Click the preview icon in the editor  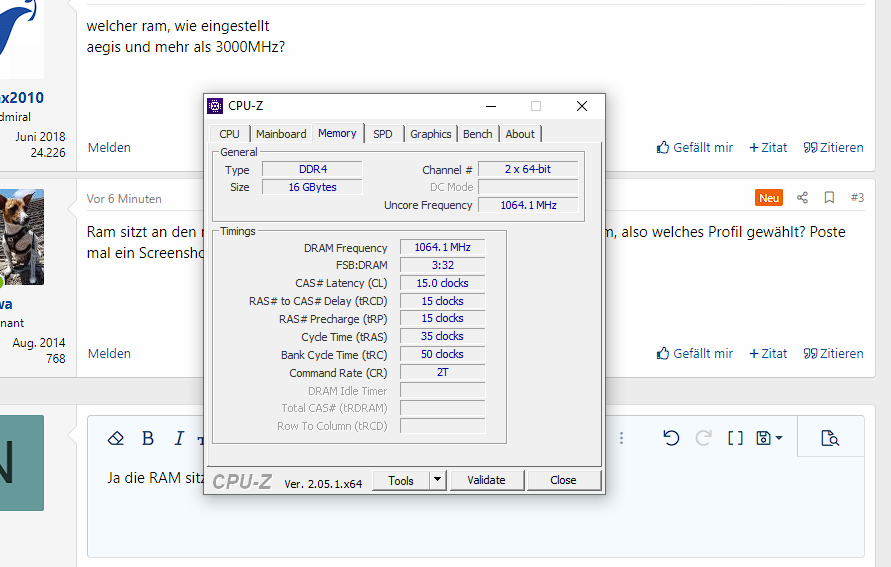[830, 438]
